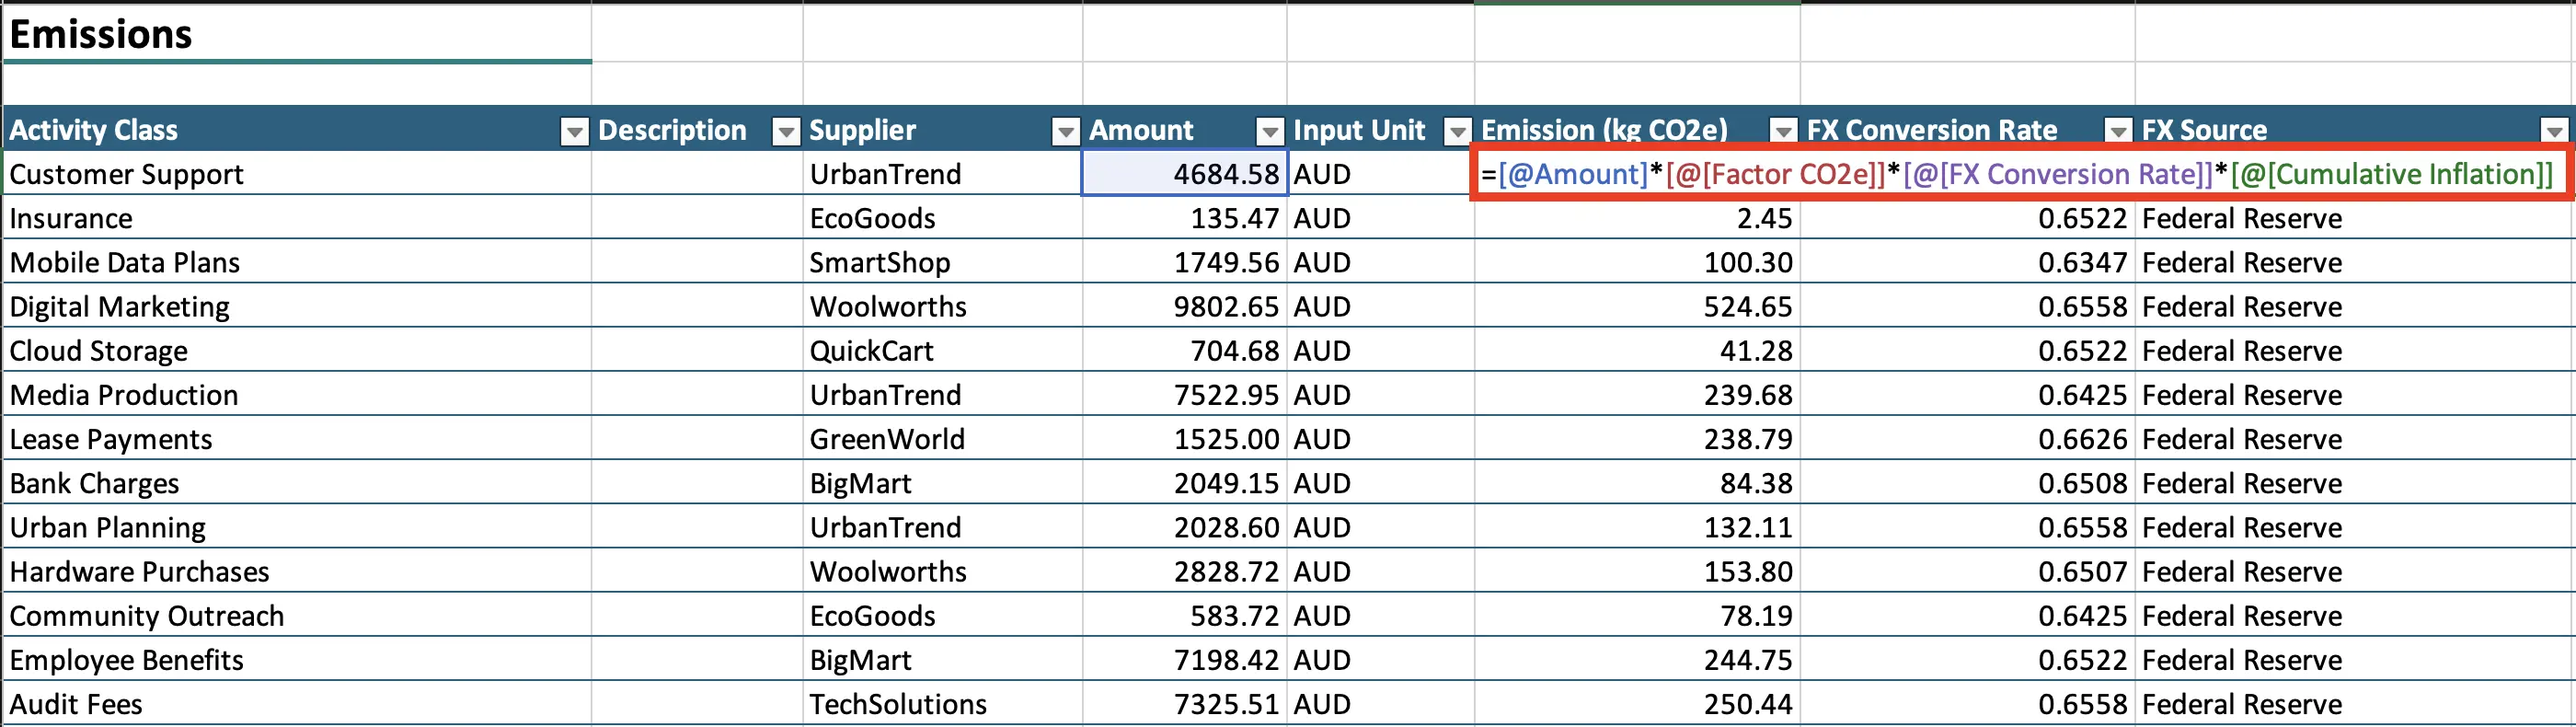Select amount 1749.56 cell
Viewport: 2576px width, 727px height.
1185,262
